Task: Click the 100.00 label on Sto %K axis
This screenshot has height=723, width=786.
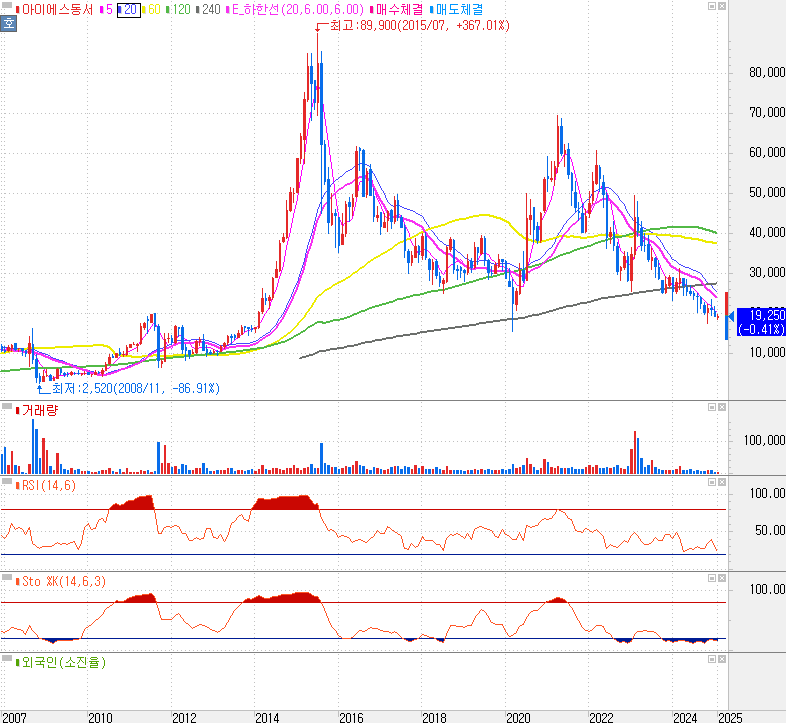Action: coord(767,590)
